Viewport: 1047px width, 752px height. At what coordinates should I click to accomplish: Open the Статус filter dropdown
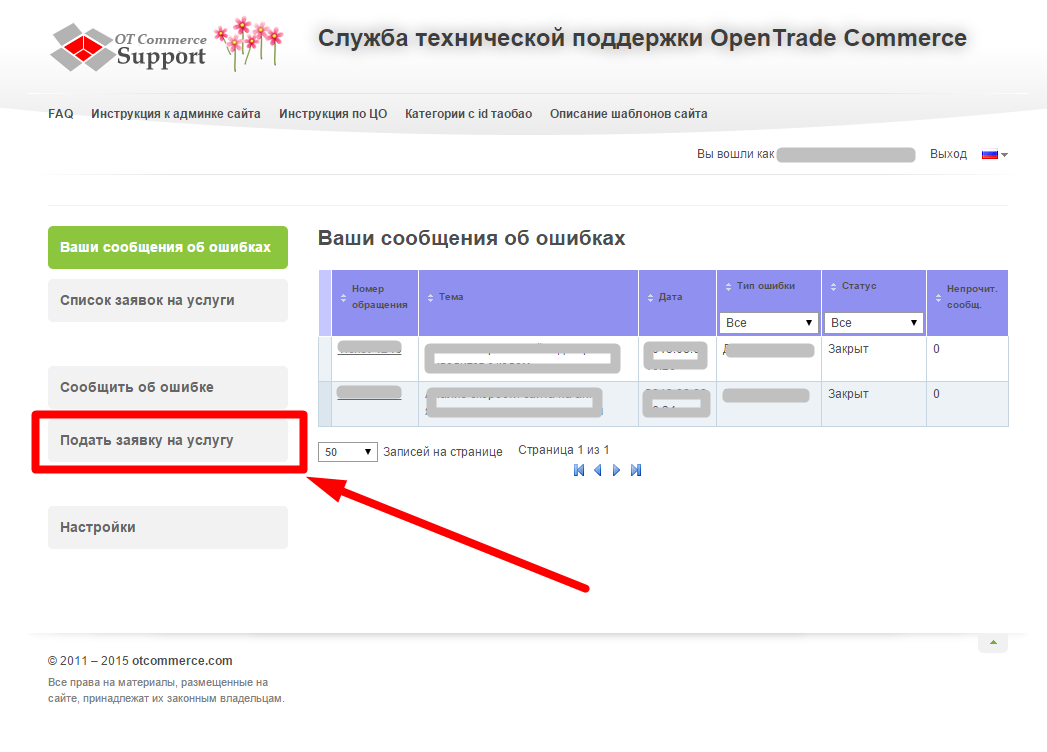pos(873,323)
